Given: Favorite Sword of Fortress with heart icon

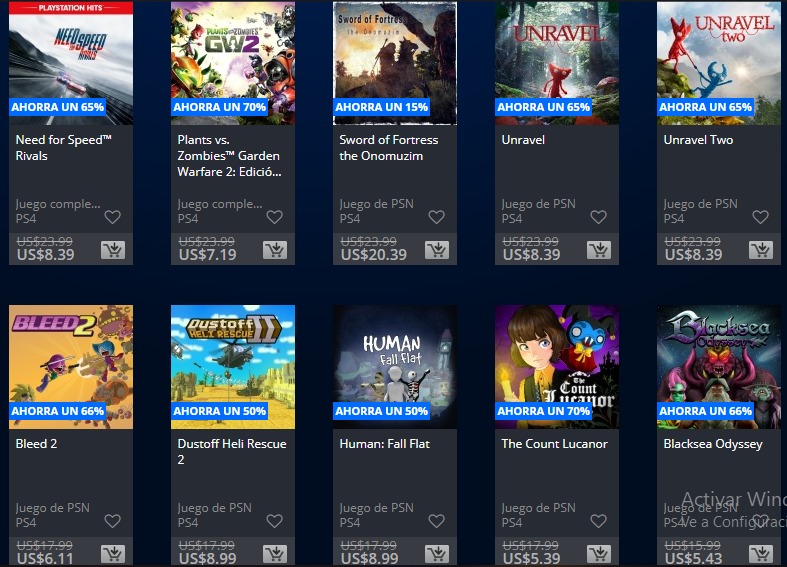Looking at the screenshot, I should (x=436, y=217).
